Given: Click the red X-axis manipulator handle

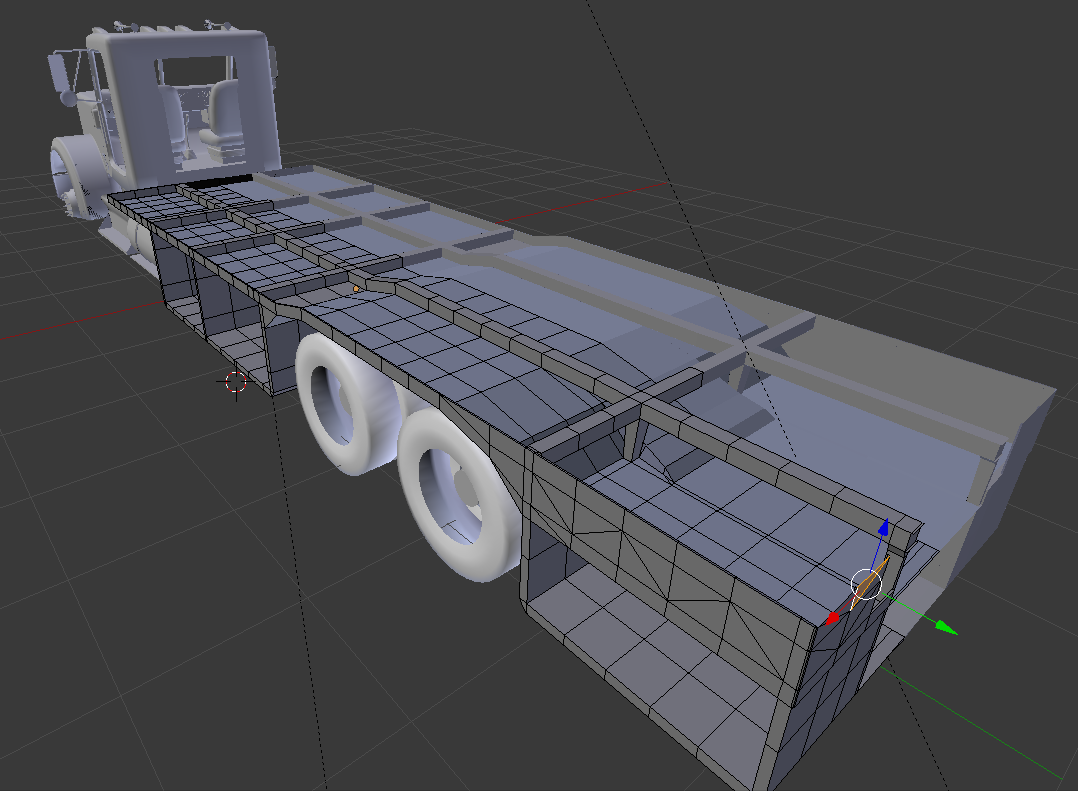Looking at the screenshot, I should (x=833, y=619).
